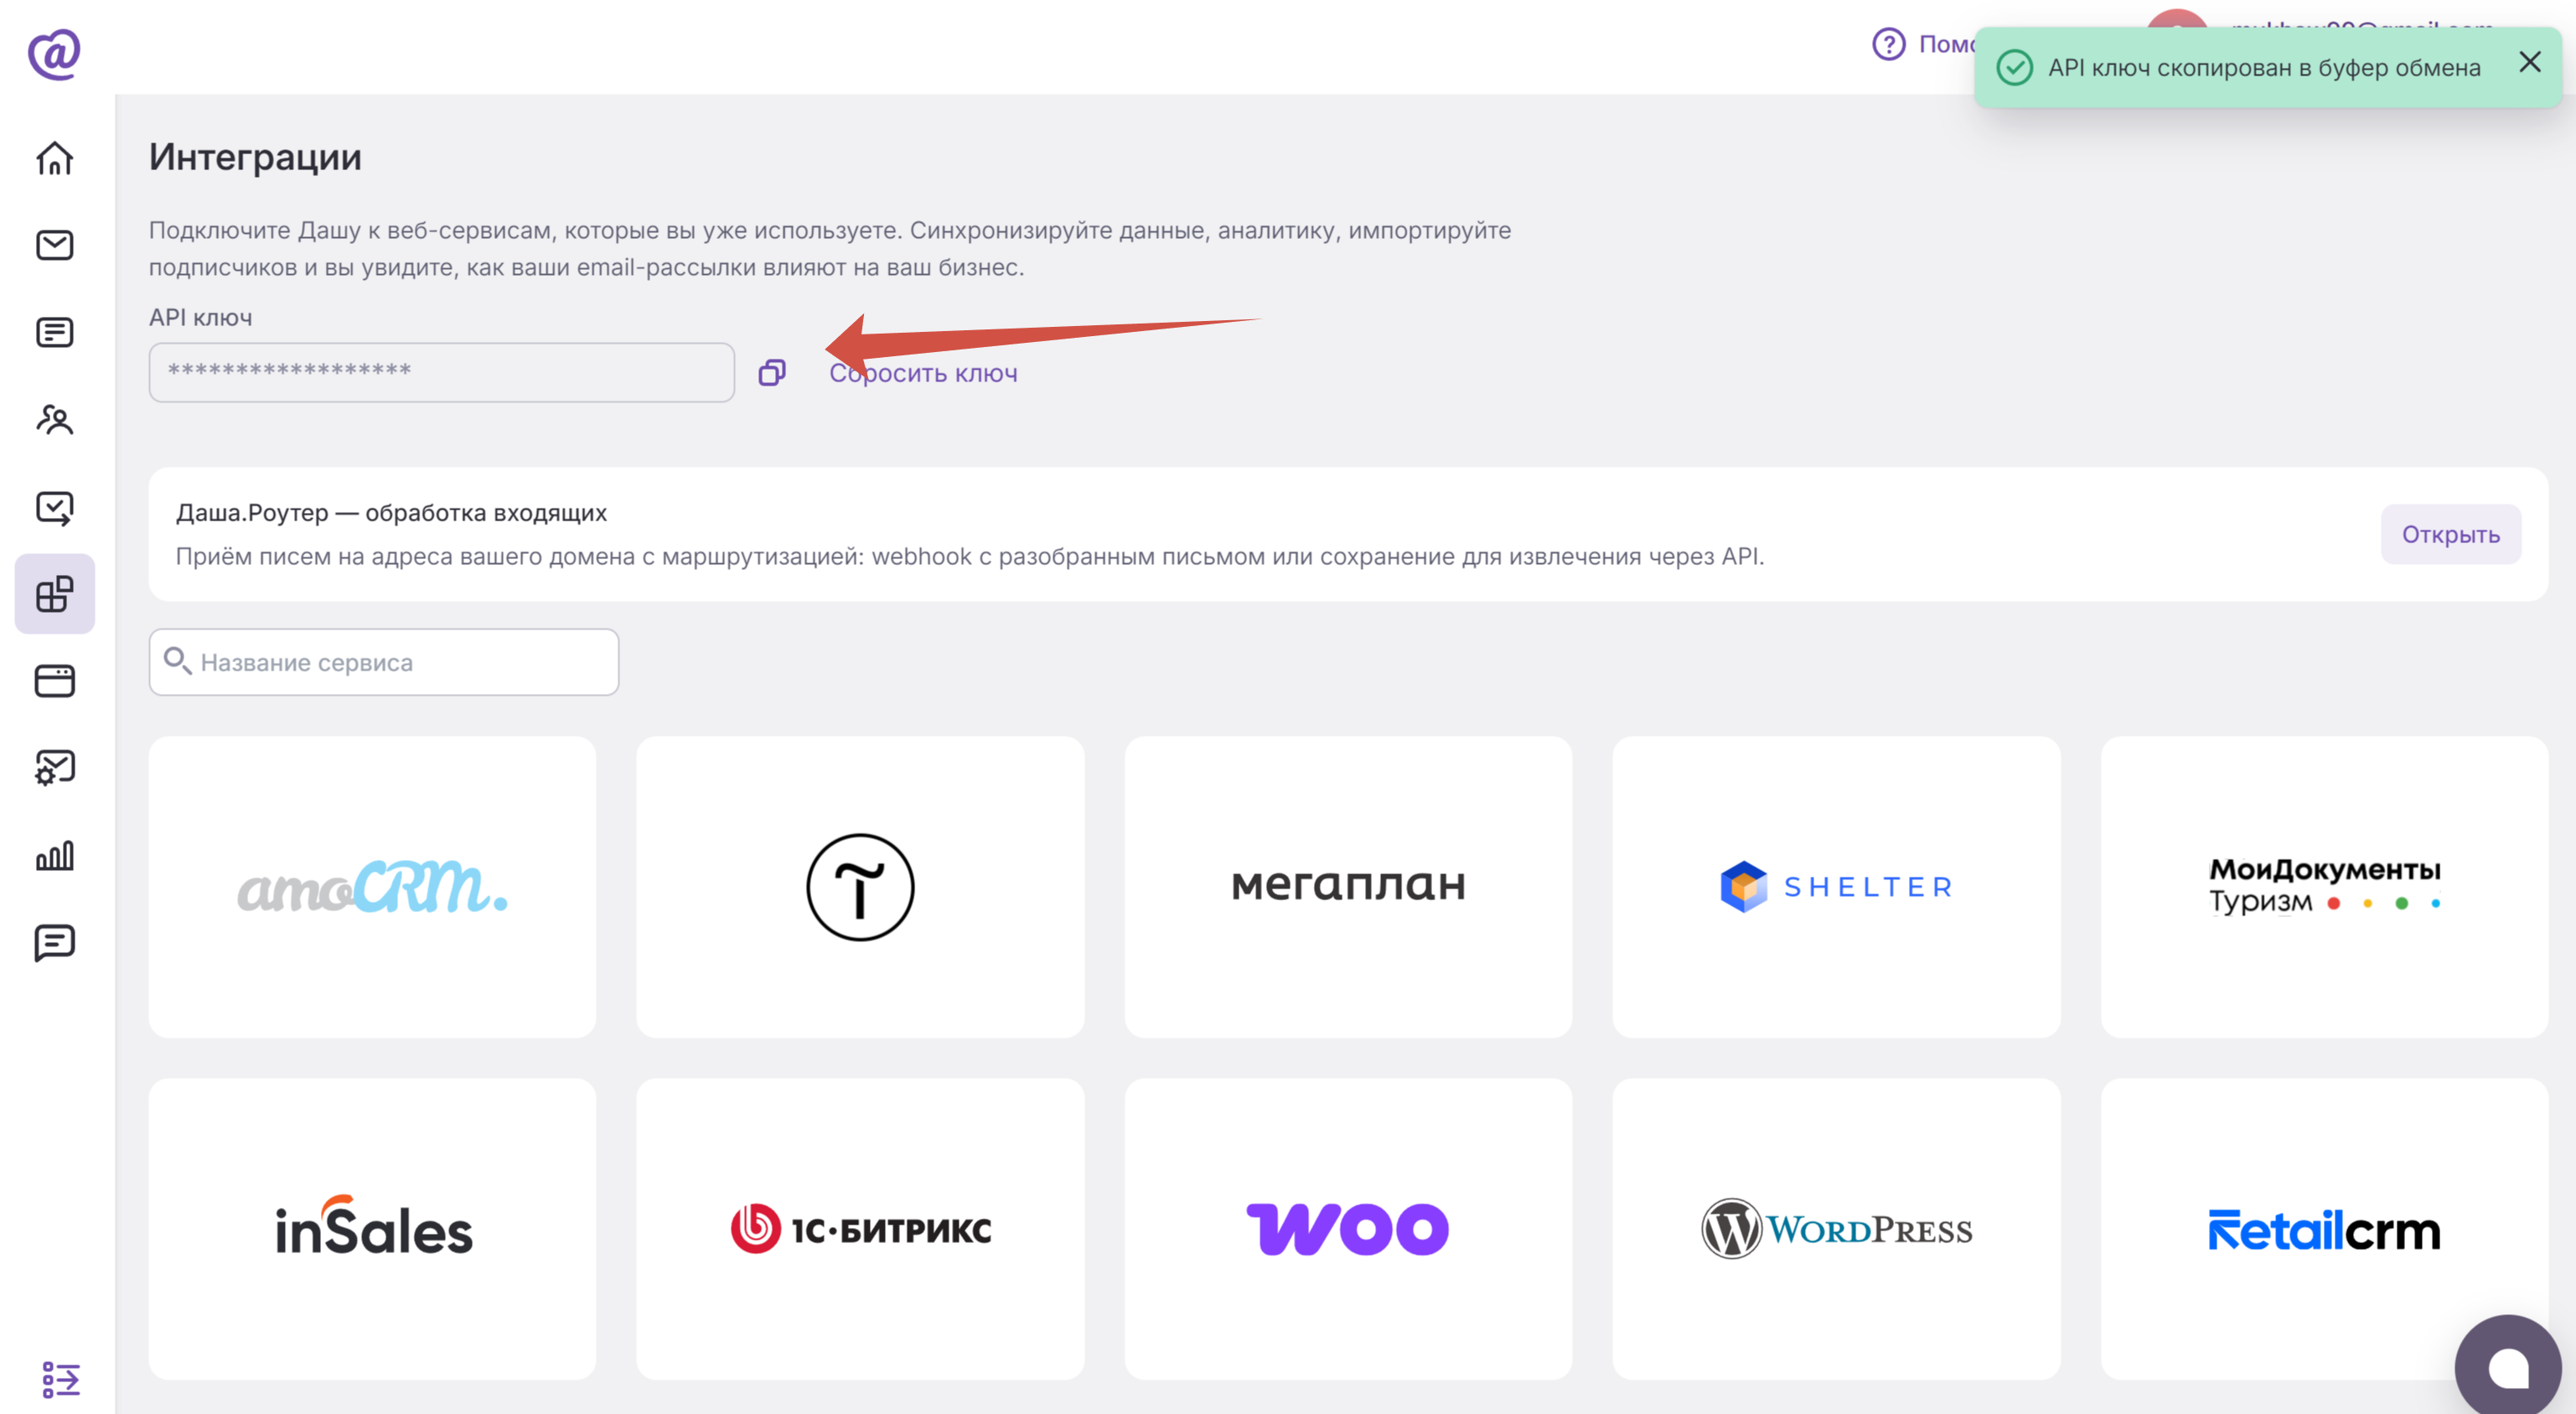2576x1414 pixels.
Task: Click the Сбросить ключ link
Action: (x=923, y=373)
